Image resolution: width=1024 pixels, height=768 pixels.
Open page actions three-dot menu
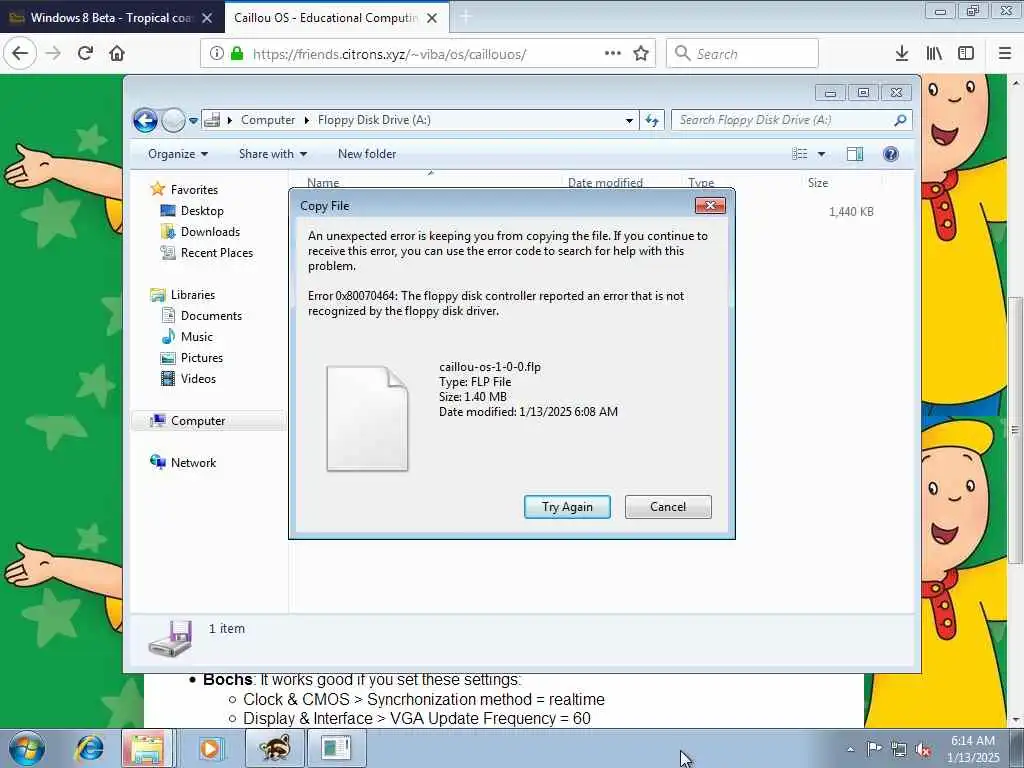[613, 53]
